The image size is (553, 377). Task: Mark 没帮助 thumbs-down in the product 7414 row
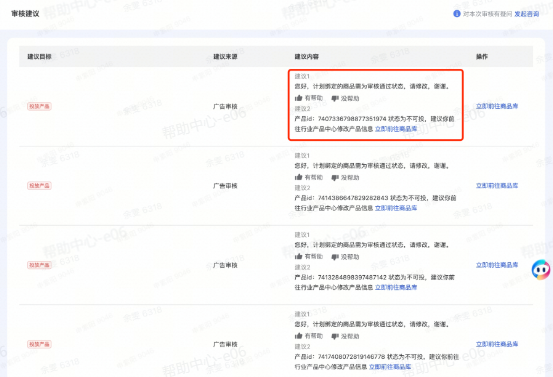coord(345,178)
